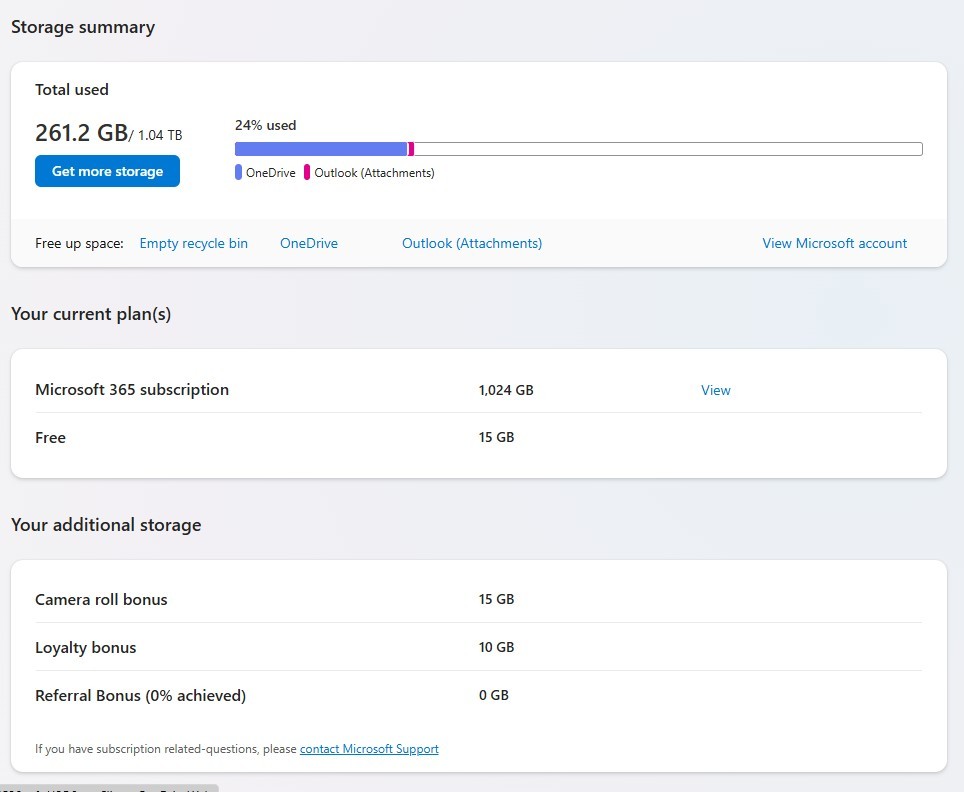This screenshot has width=964, height=792.
Task: Click the blue OneDrive legend swatch
Action: (238, 173)
